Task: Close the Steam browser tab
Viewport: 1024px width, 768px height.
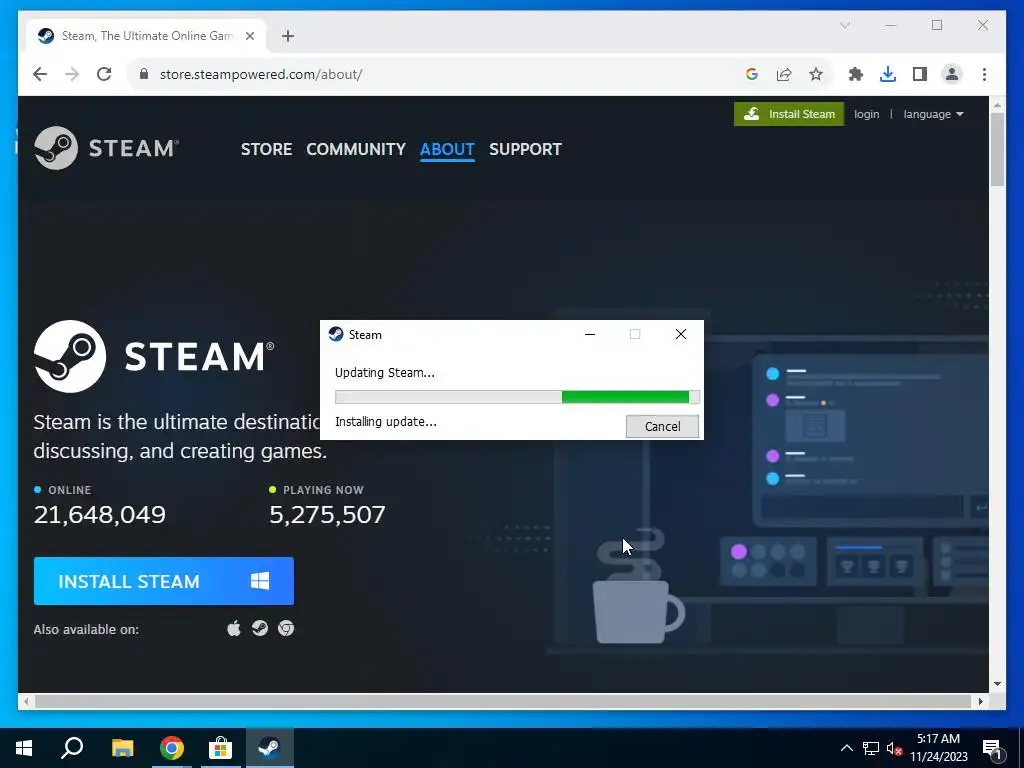Action: 249,36
